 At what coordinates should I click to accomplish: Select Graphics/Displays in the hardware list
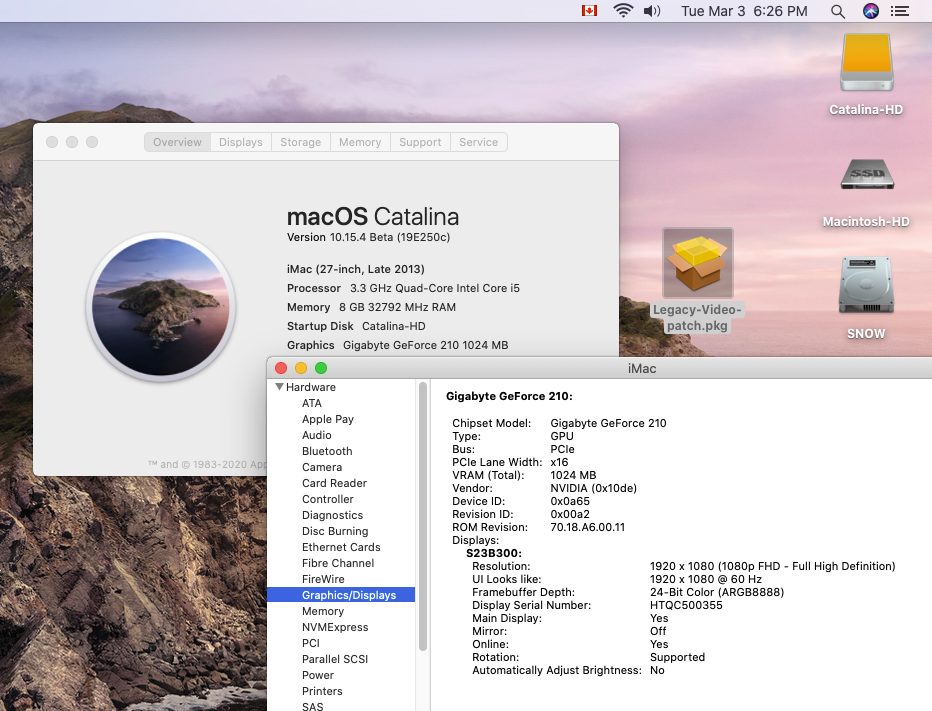[341, 595]
